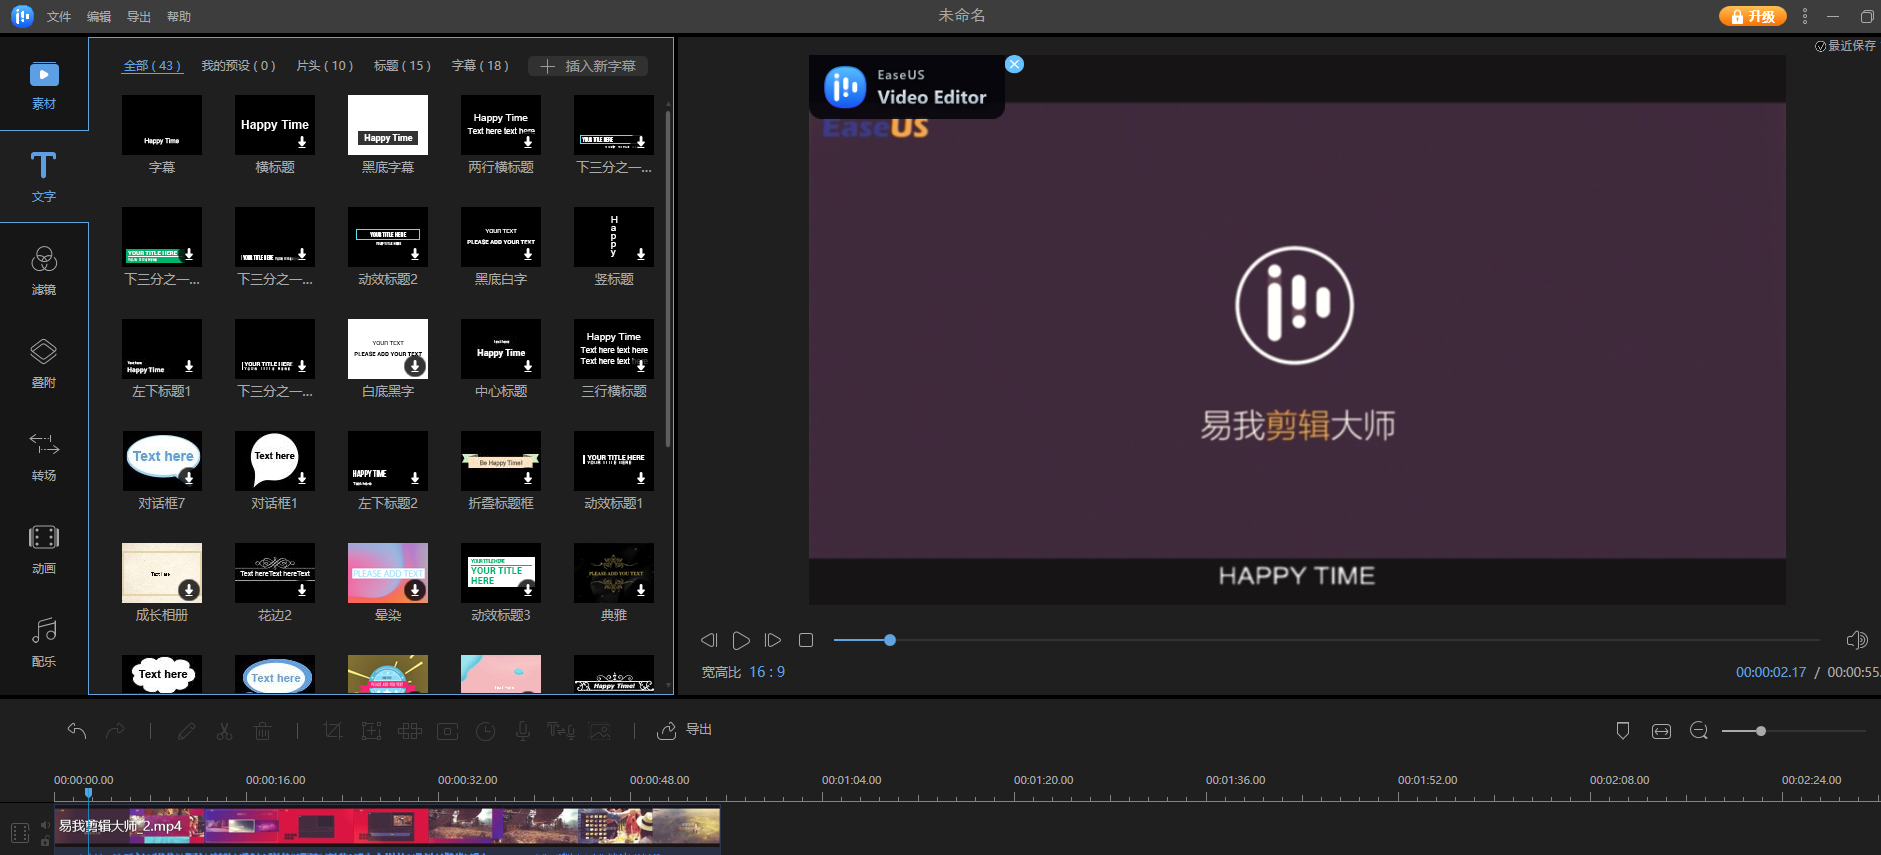The height and width of the screenshot is (855, 1881).
Task: Click the freeze frame icon
Action: pyautogui.click(x=448, y=731)
